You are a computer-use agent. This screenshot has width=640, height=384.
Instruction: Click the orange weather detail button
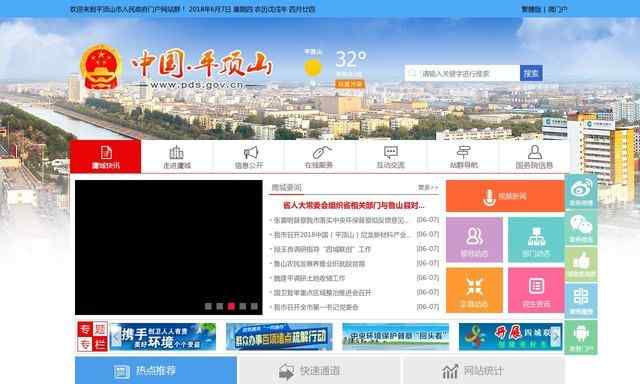point(350,84)
